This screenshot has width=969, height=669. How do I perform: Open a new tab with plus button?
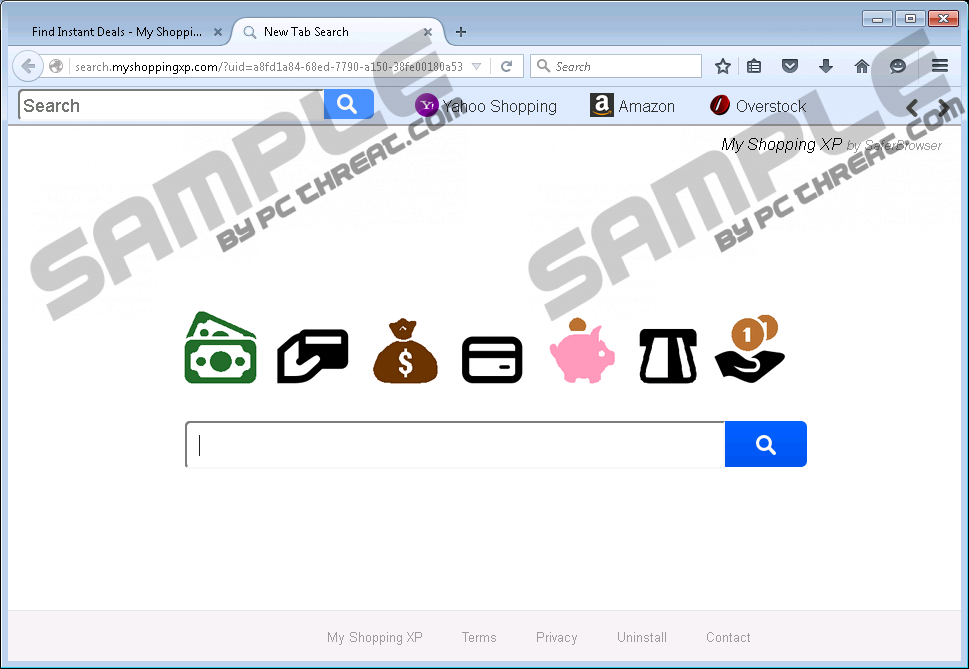pyautogui.click(x=461, y=32)
